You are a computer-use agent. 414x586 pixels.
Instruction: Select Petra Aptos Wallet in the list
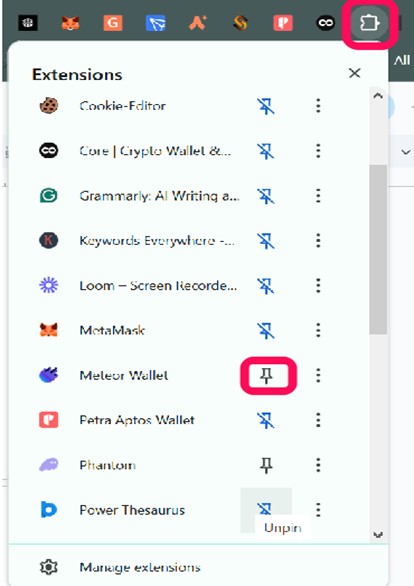tap(138, 420)
